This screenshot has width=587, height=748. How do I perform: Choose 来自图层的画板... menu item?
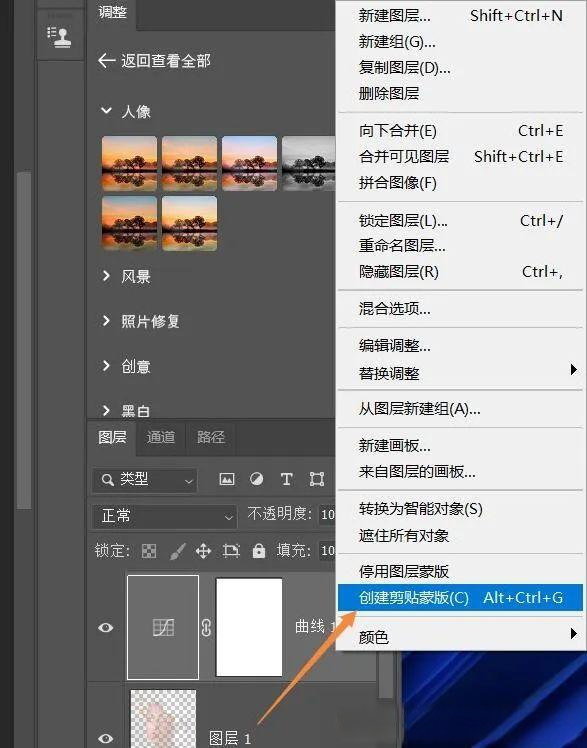click(460, 472)
